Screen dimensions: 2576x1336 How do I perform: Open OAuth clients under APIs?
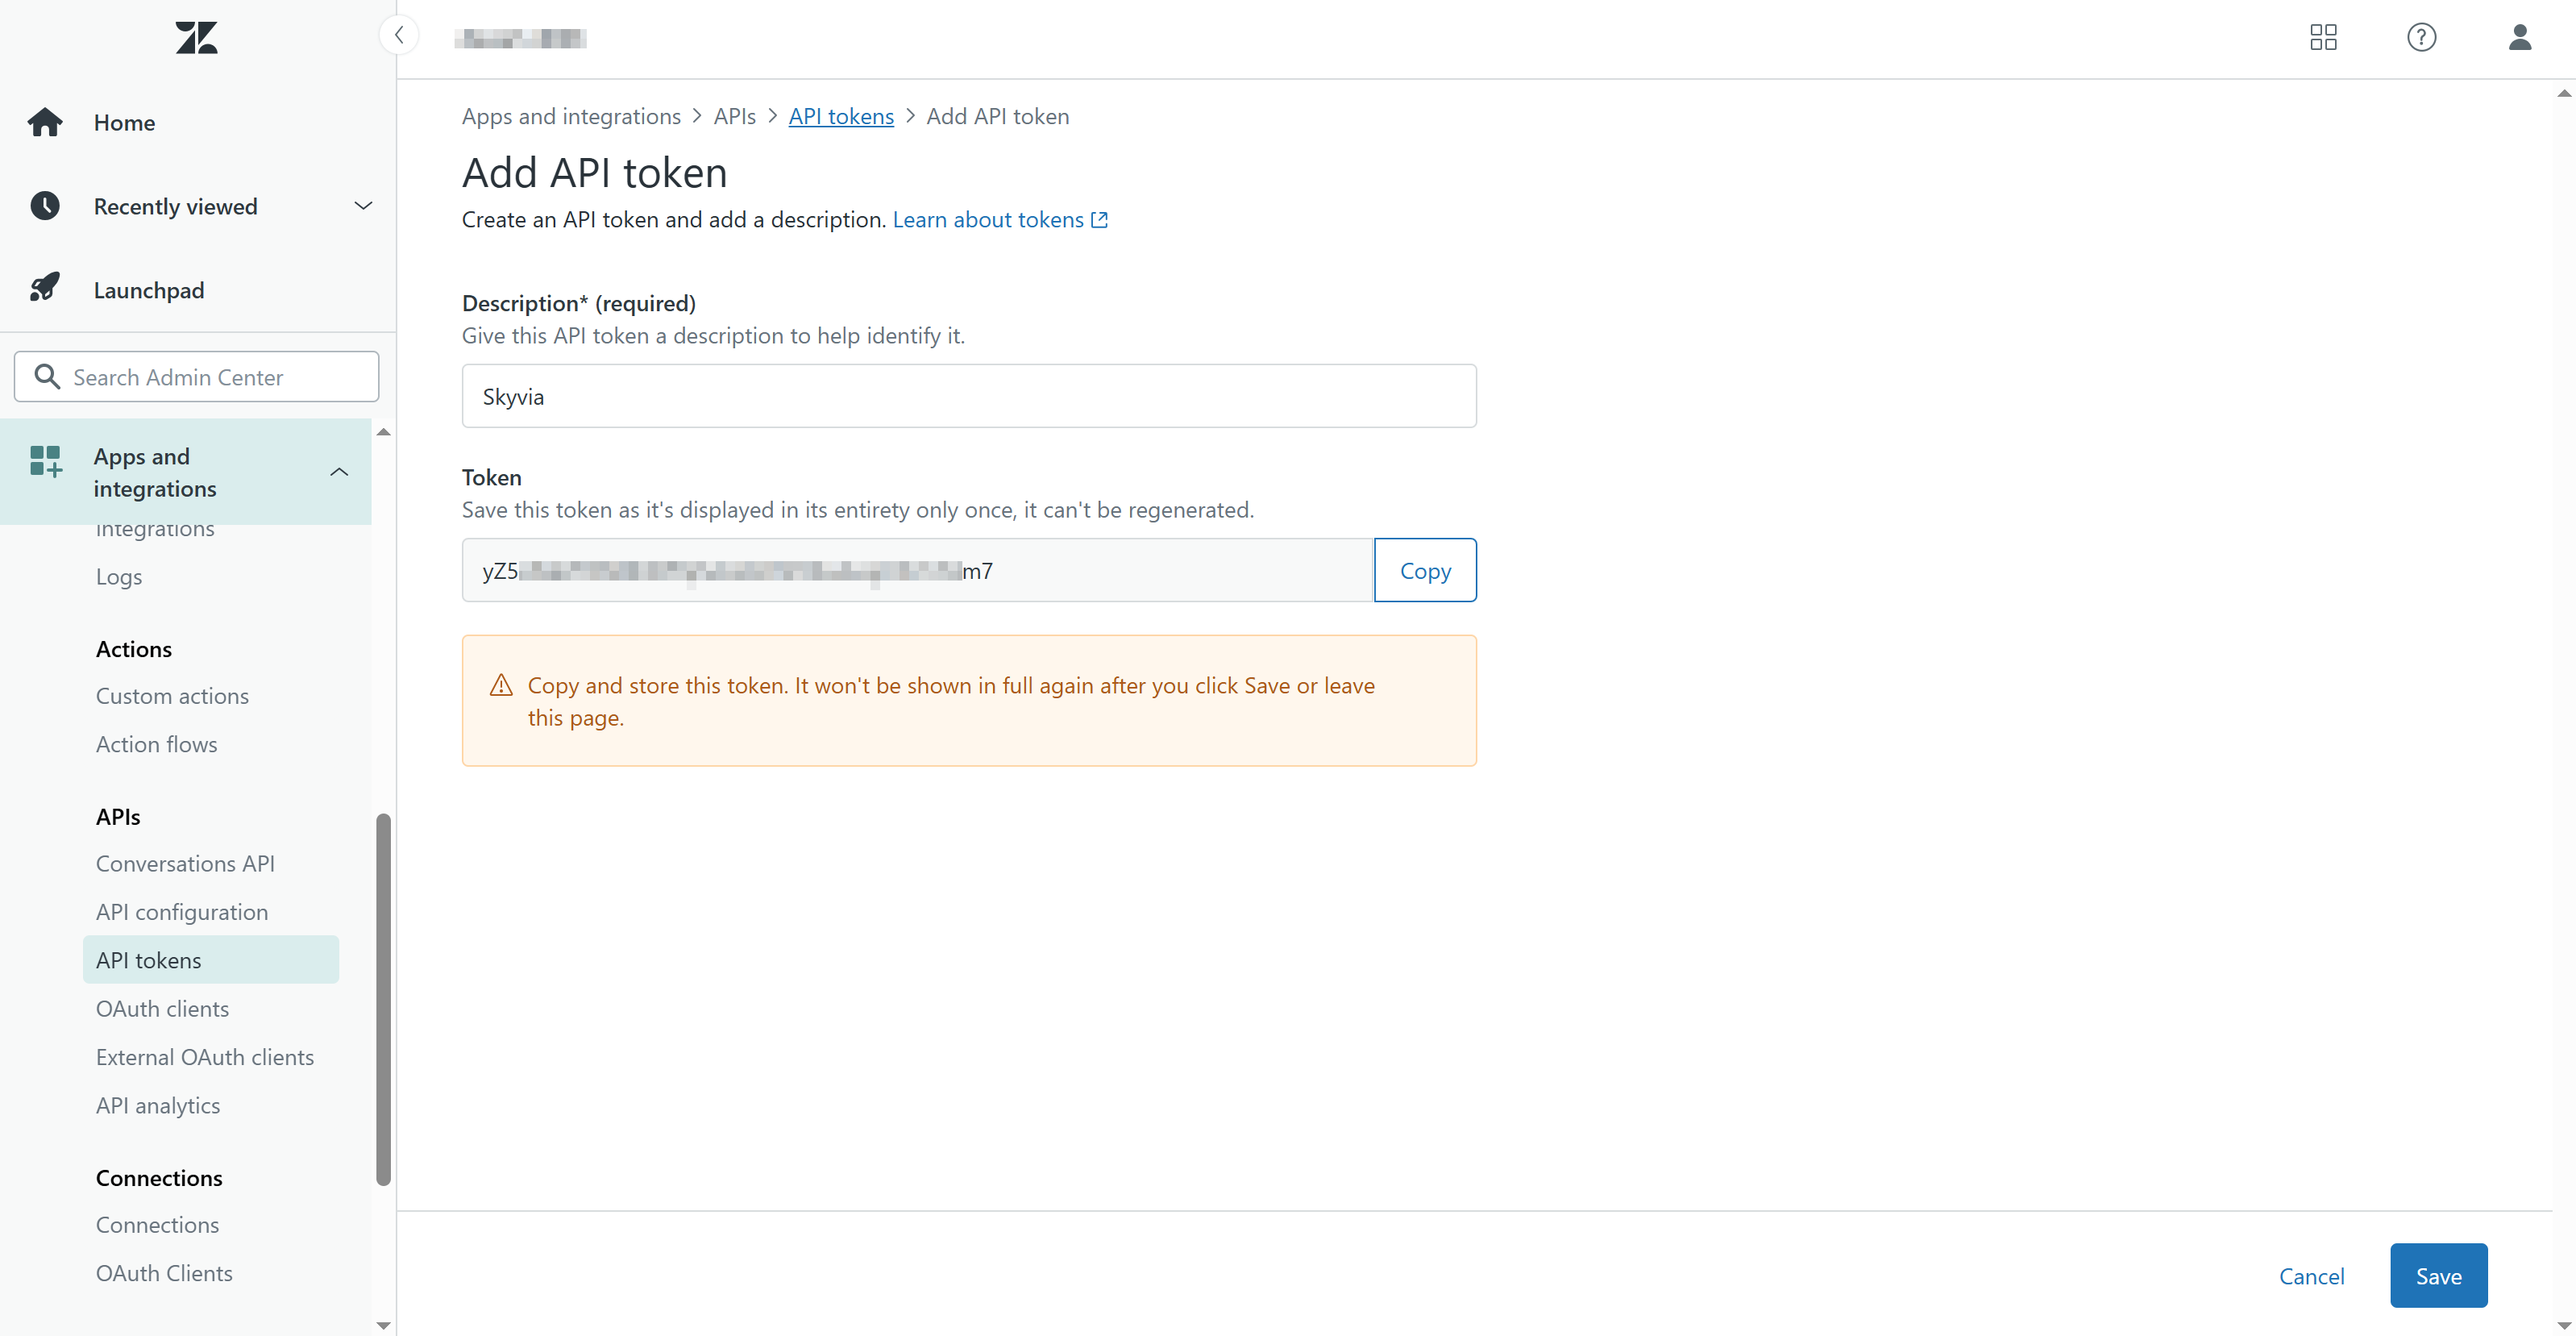[x=162, y=1009]
